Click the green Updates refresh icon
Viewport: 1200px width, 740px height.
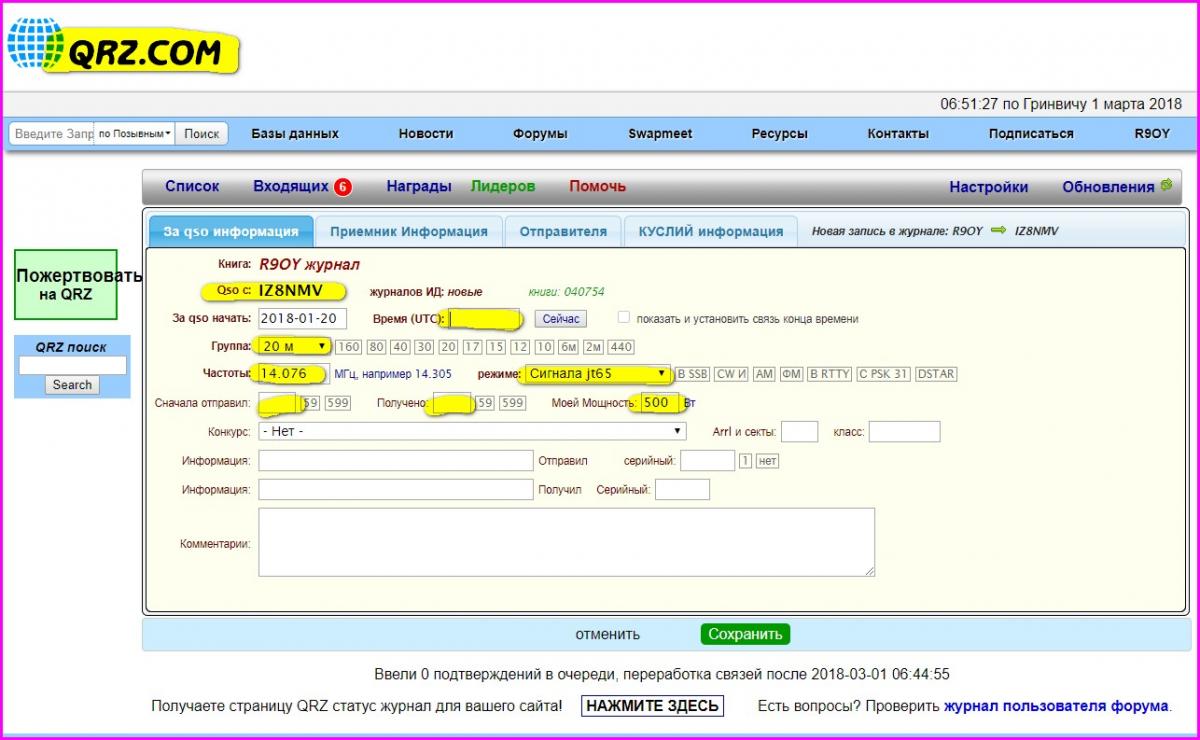[1165, 186]
